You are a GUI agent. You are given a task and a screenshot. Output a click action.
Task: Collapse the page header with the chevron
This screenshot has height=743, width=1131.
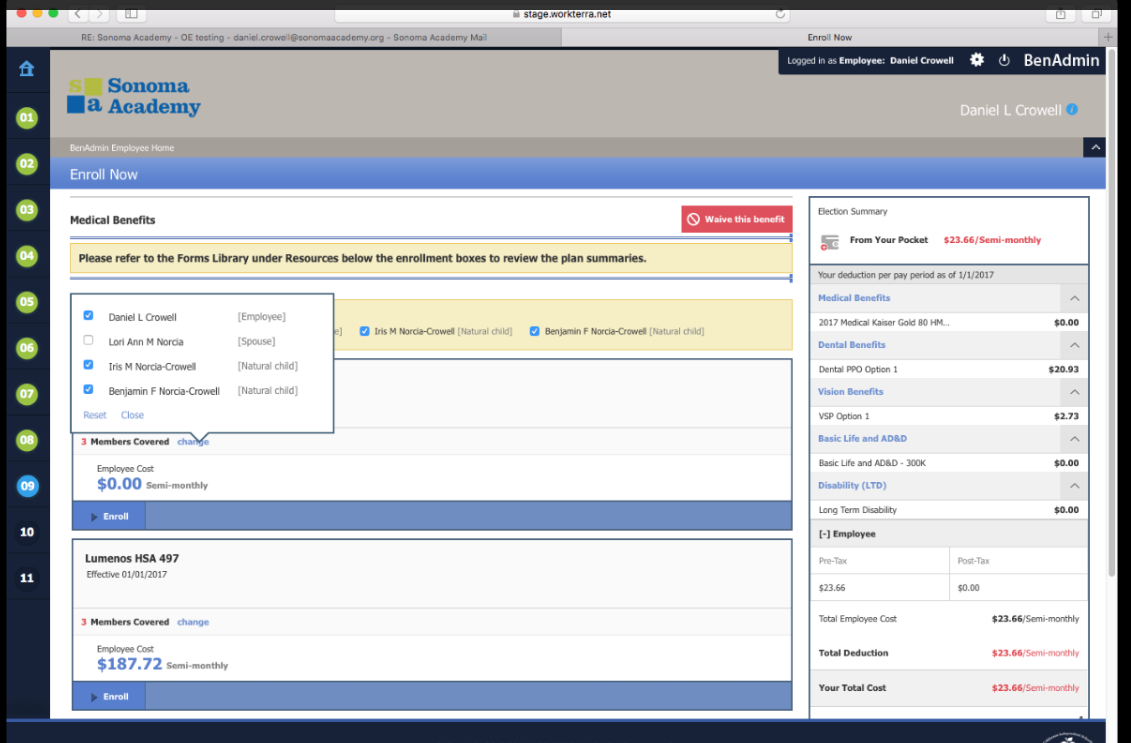click(x=1095, y=147)
